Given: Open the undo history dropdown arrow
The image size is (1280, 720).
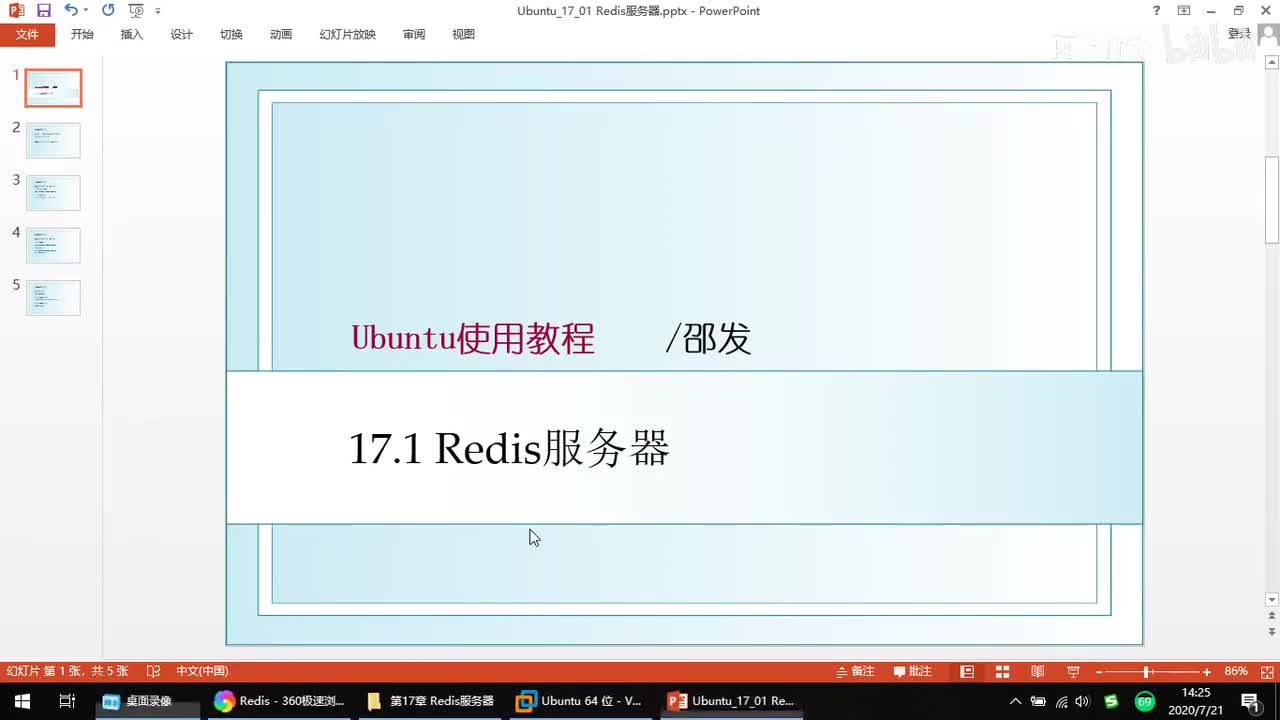Looking at the screenshot, I should (x=86, y=10).
